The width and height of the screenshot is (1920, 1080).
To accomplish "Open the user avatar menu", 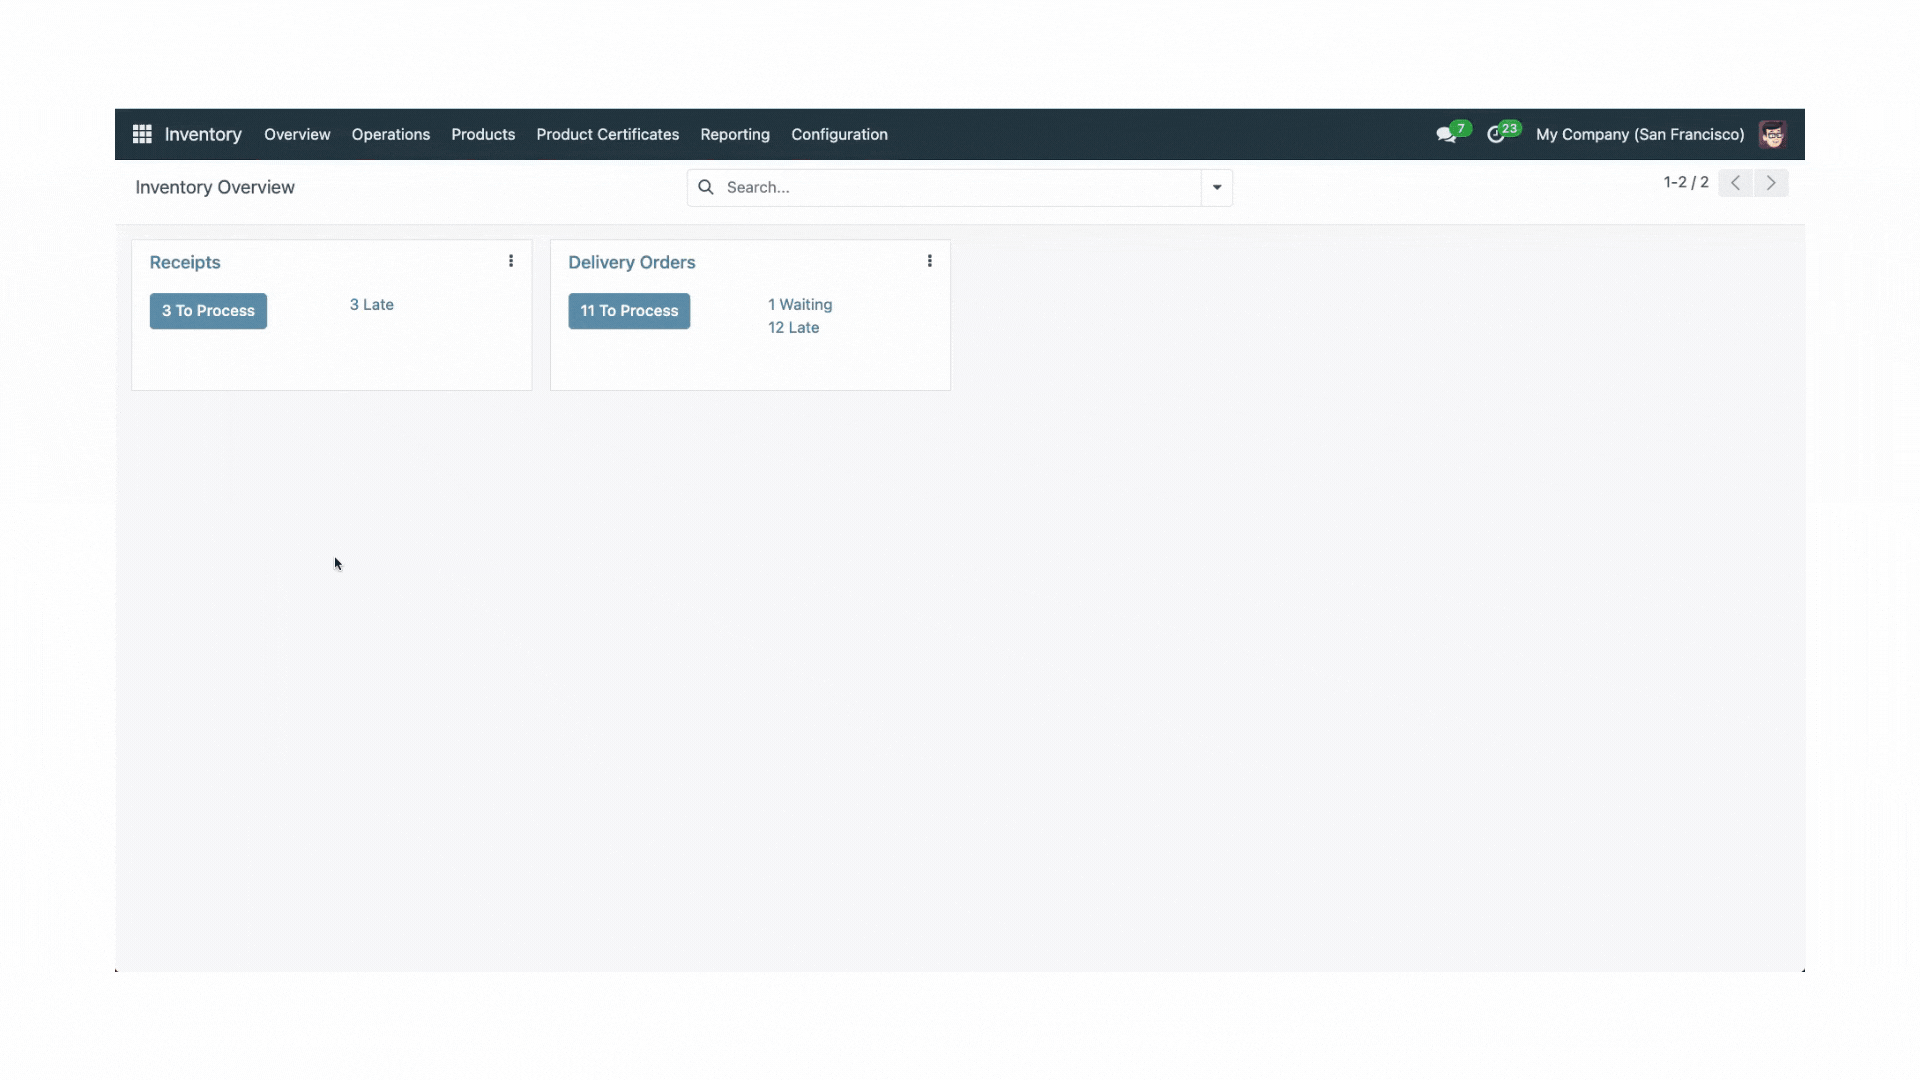I will 1772,134.
